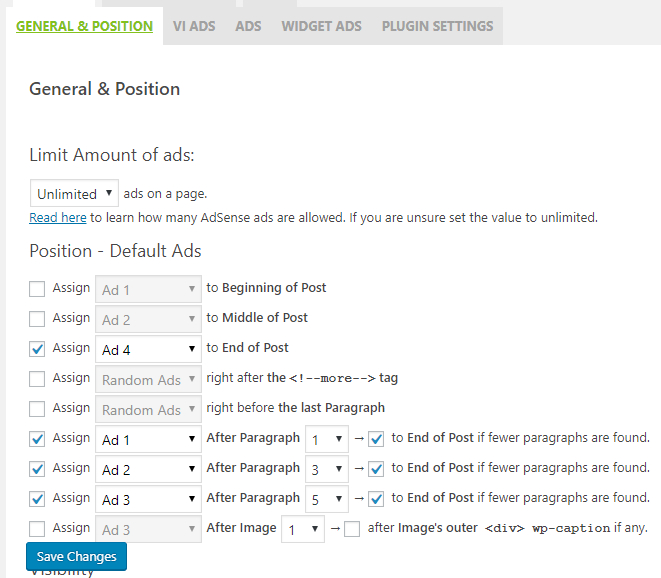Image resolution: width=661 pixels, height=578 pixels.
Task: Click the Save Changes button
Action: coord(76,556)
